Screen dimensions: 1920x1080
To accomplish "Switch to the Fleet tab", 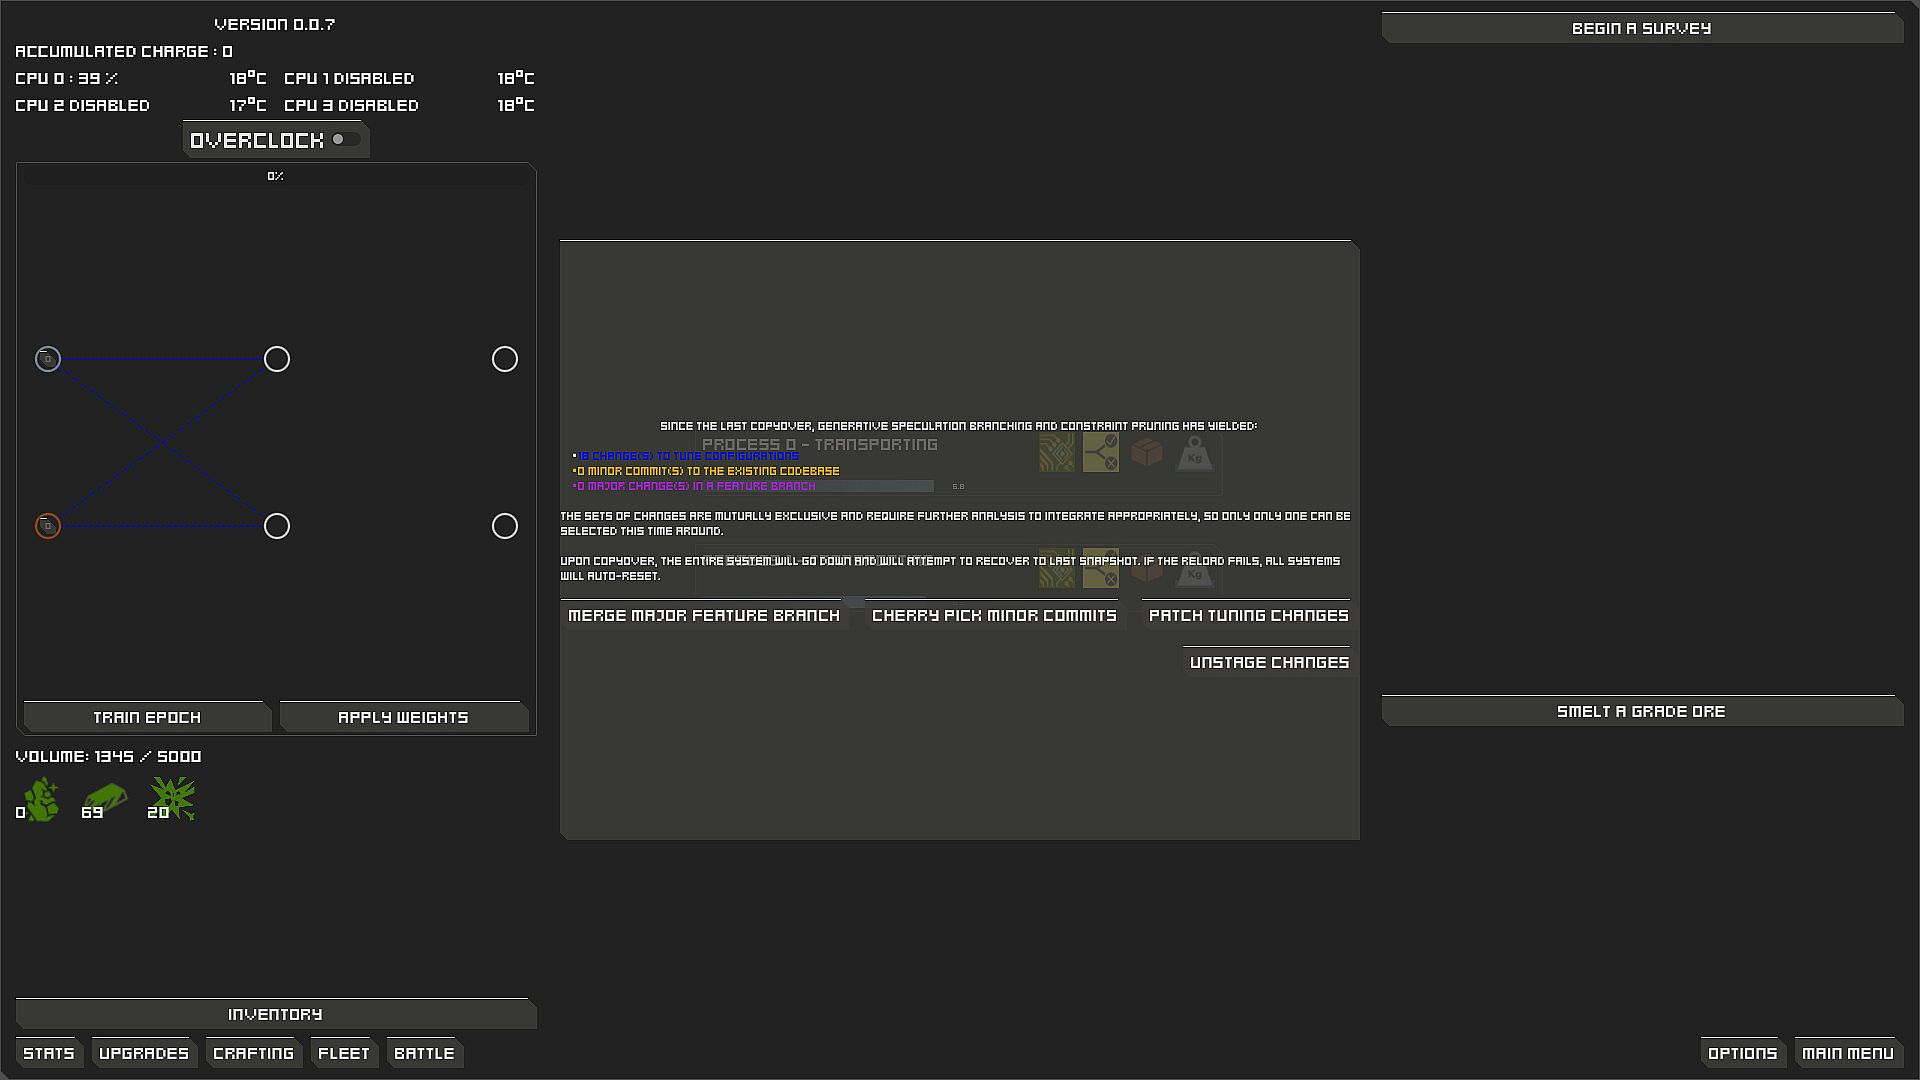I will 344,1053.
